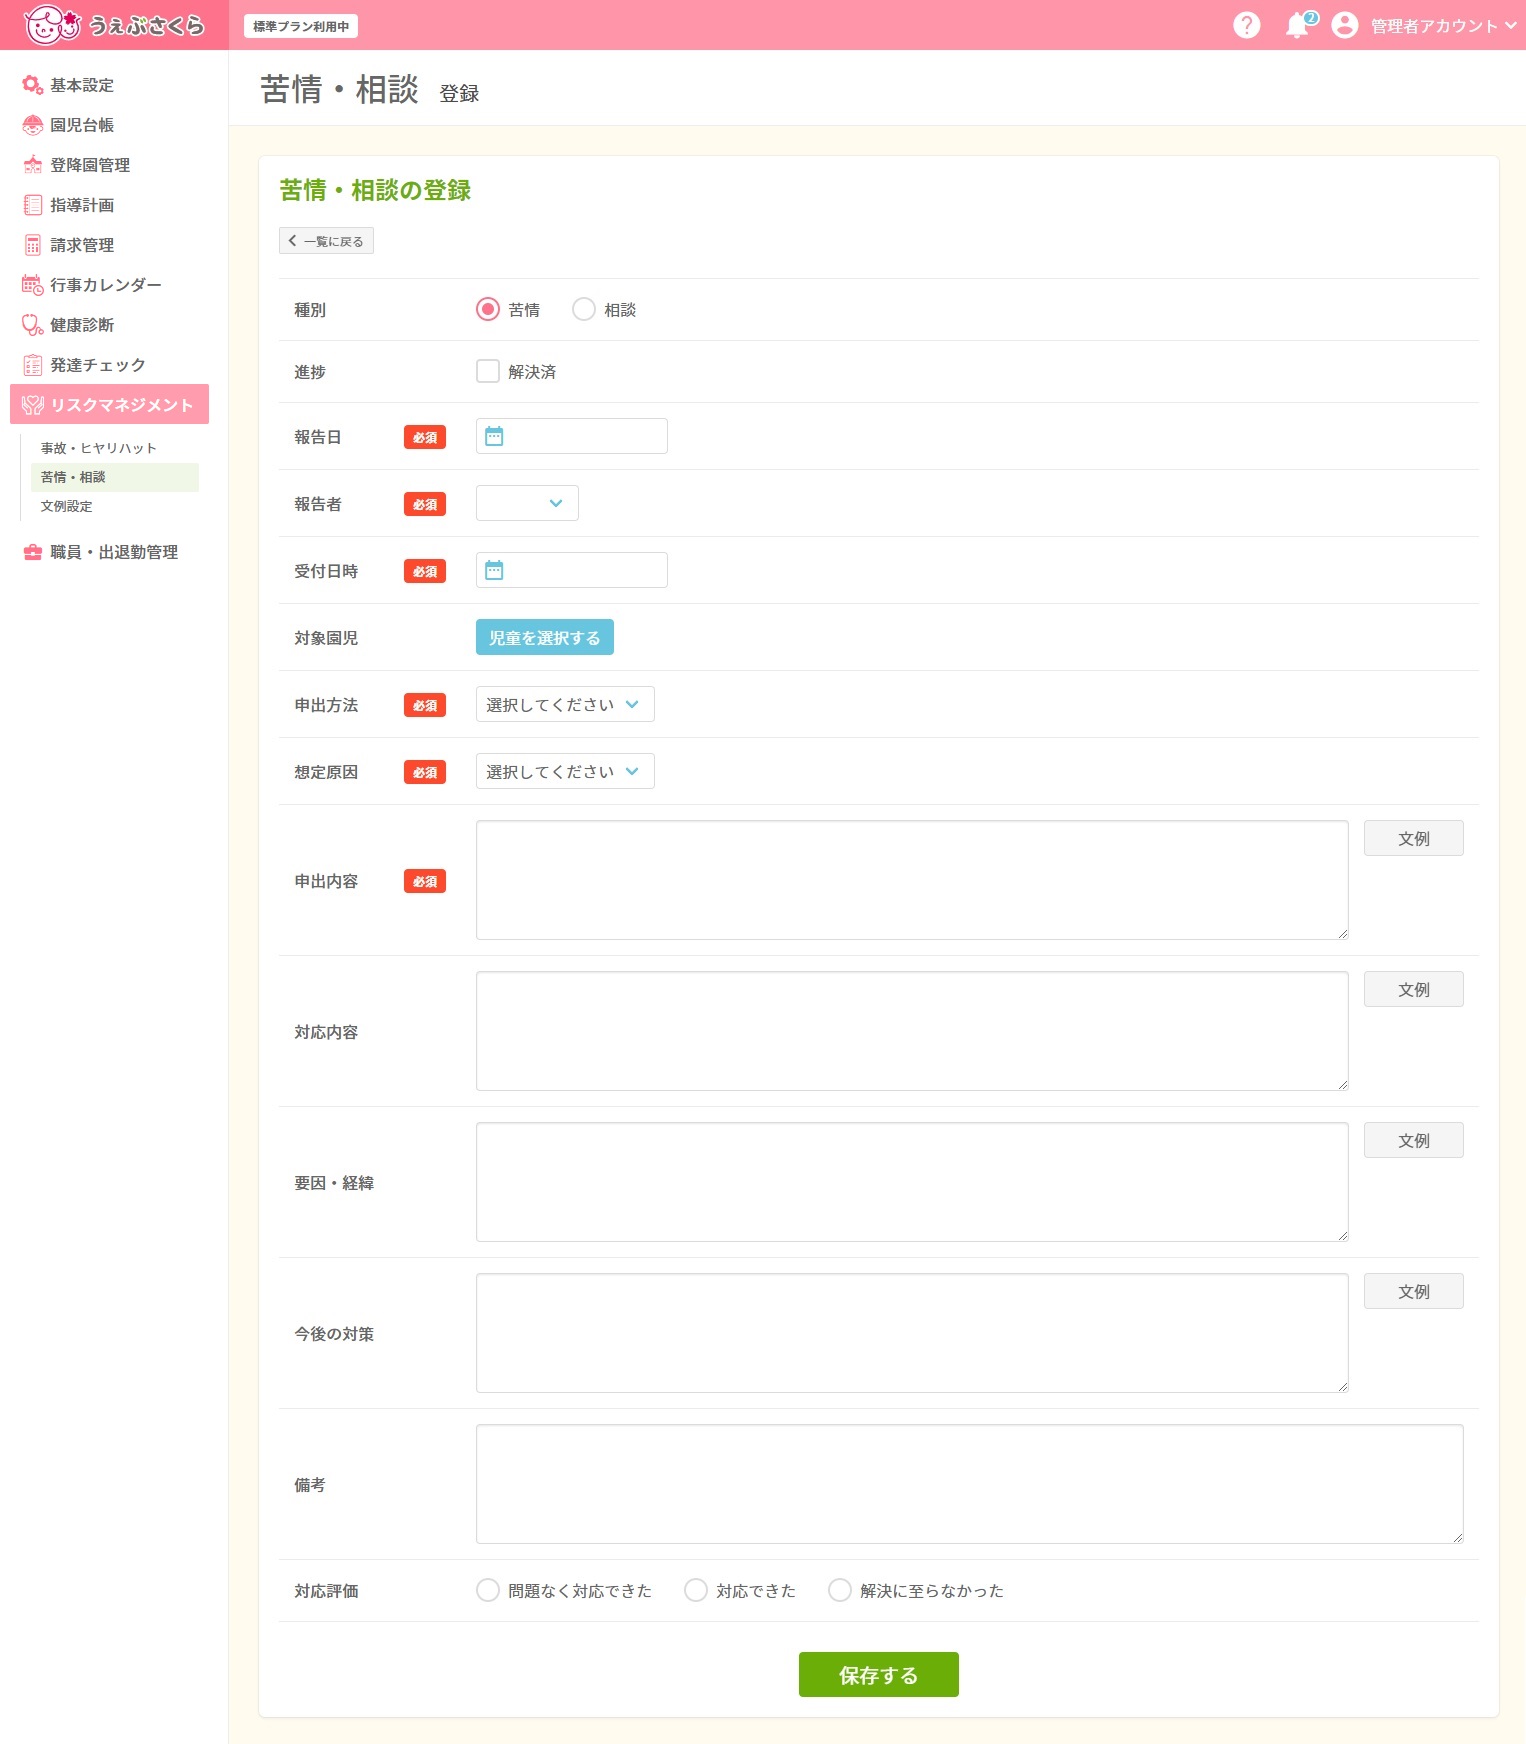1526x1744 pixels.
Task: Click 文例 button beside 対応内容
Action: pos(1414,989)
